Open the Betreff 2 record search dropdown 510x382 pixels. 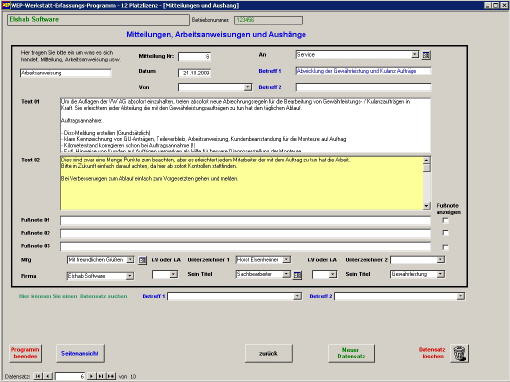click(x=460, y=296)
